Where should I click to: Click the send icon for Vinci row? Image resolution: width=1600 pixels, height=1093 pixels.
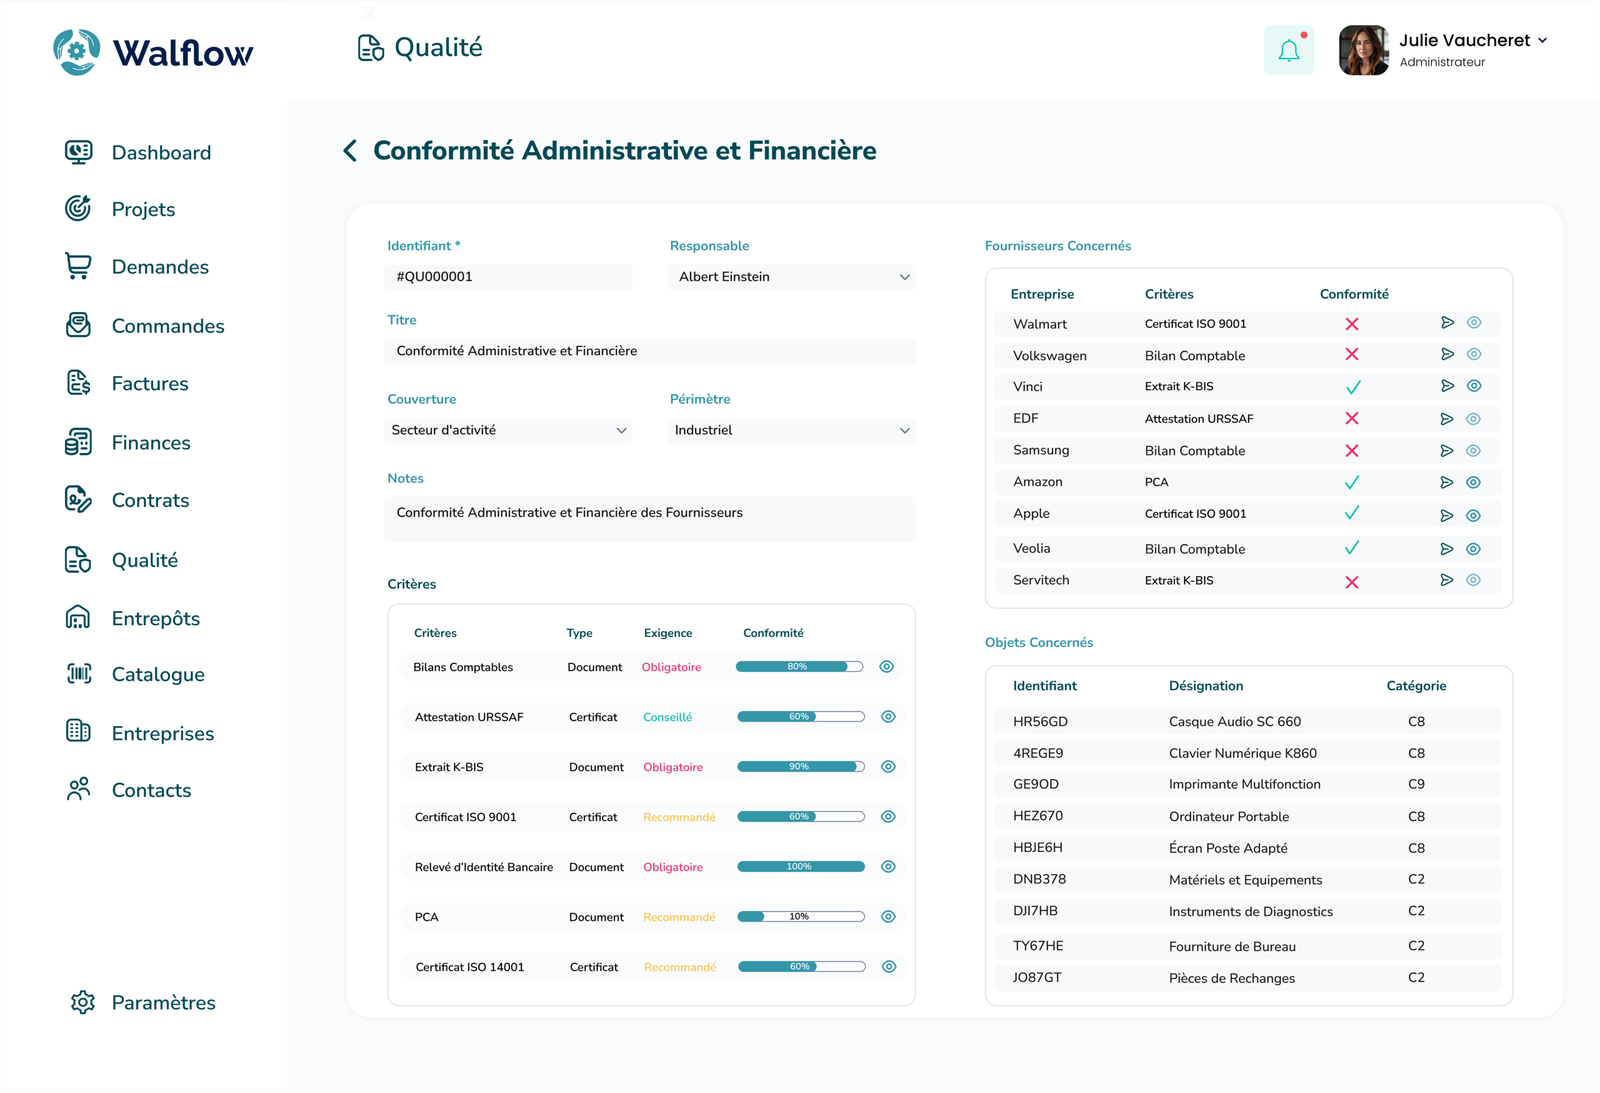(1446, 386)
